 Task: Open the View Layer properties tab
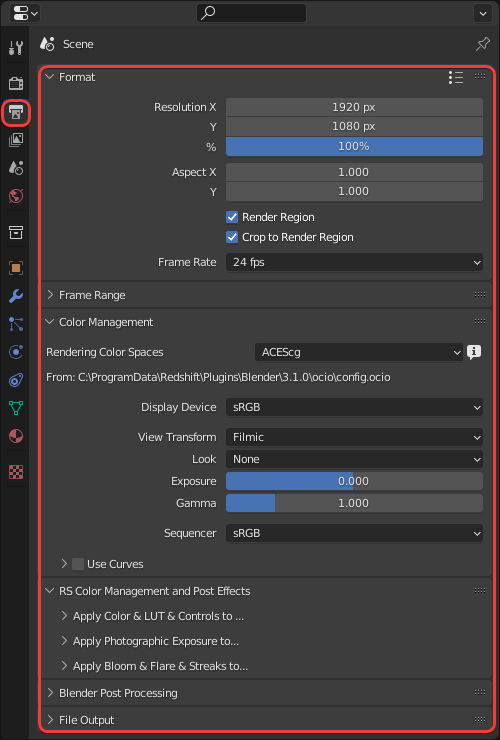point(16,140)
